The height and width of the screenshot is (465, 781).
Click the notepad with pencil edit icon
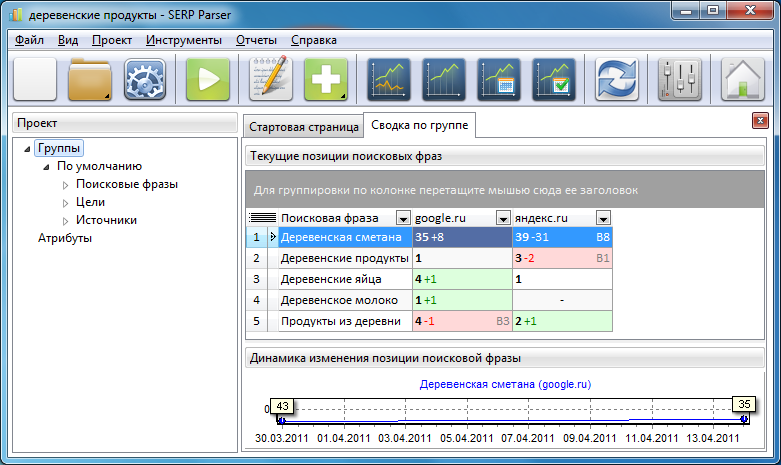point(270,79)
